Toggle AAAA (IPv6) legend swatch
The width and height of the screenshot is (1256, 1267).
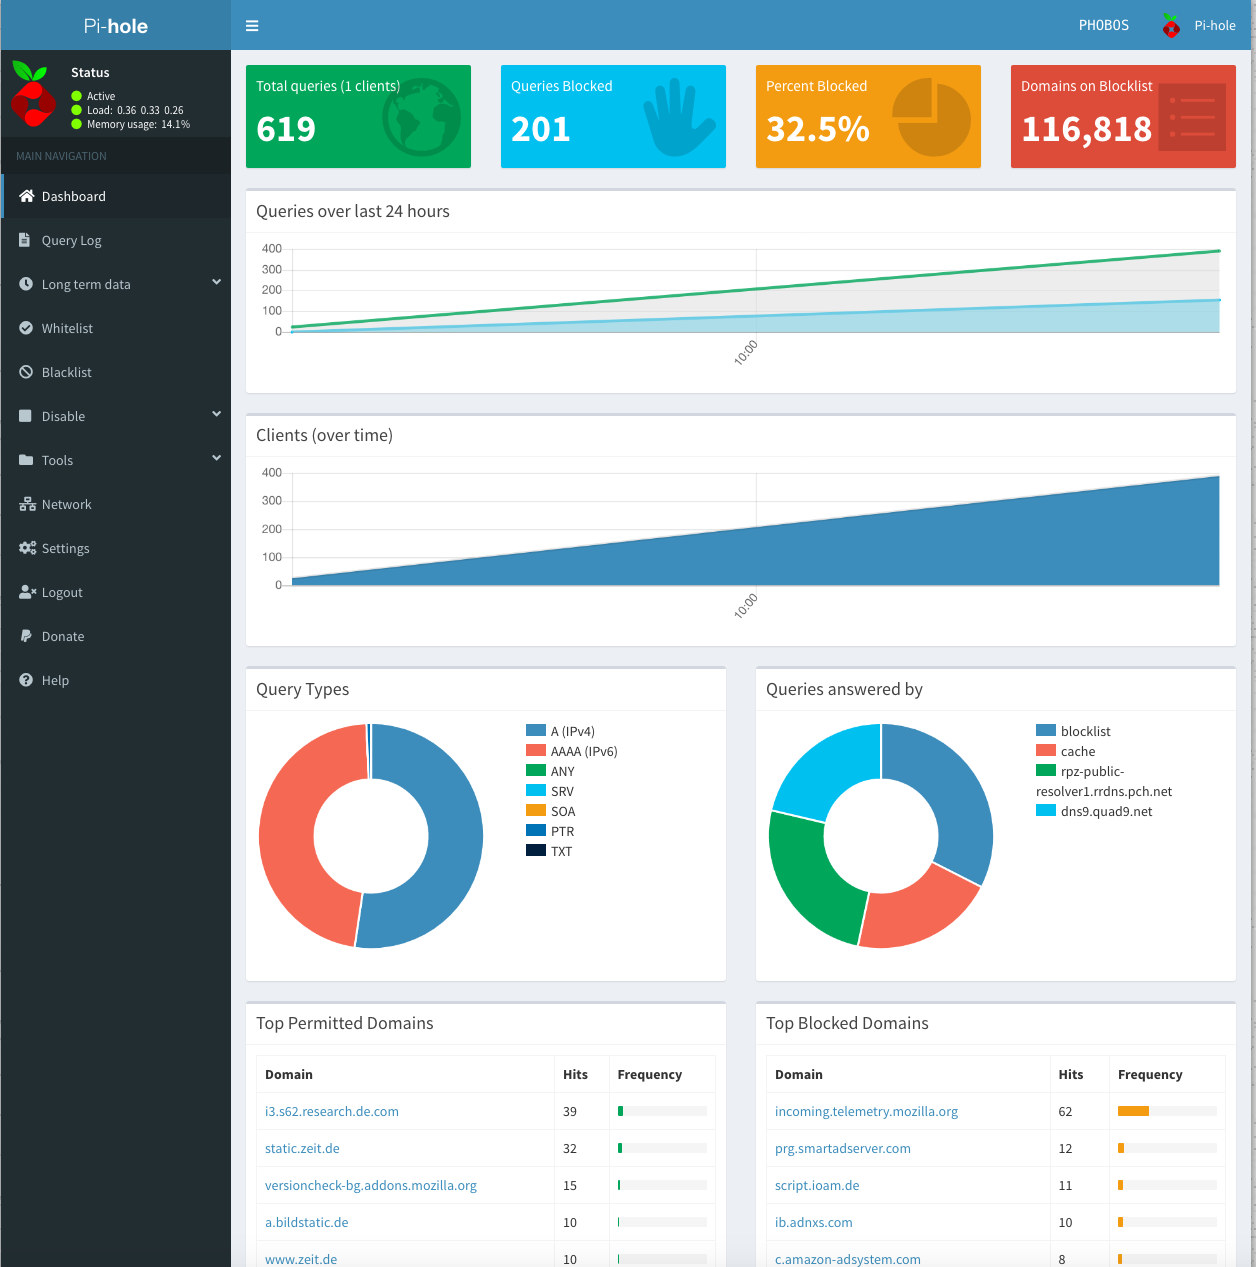(536, 751)
